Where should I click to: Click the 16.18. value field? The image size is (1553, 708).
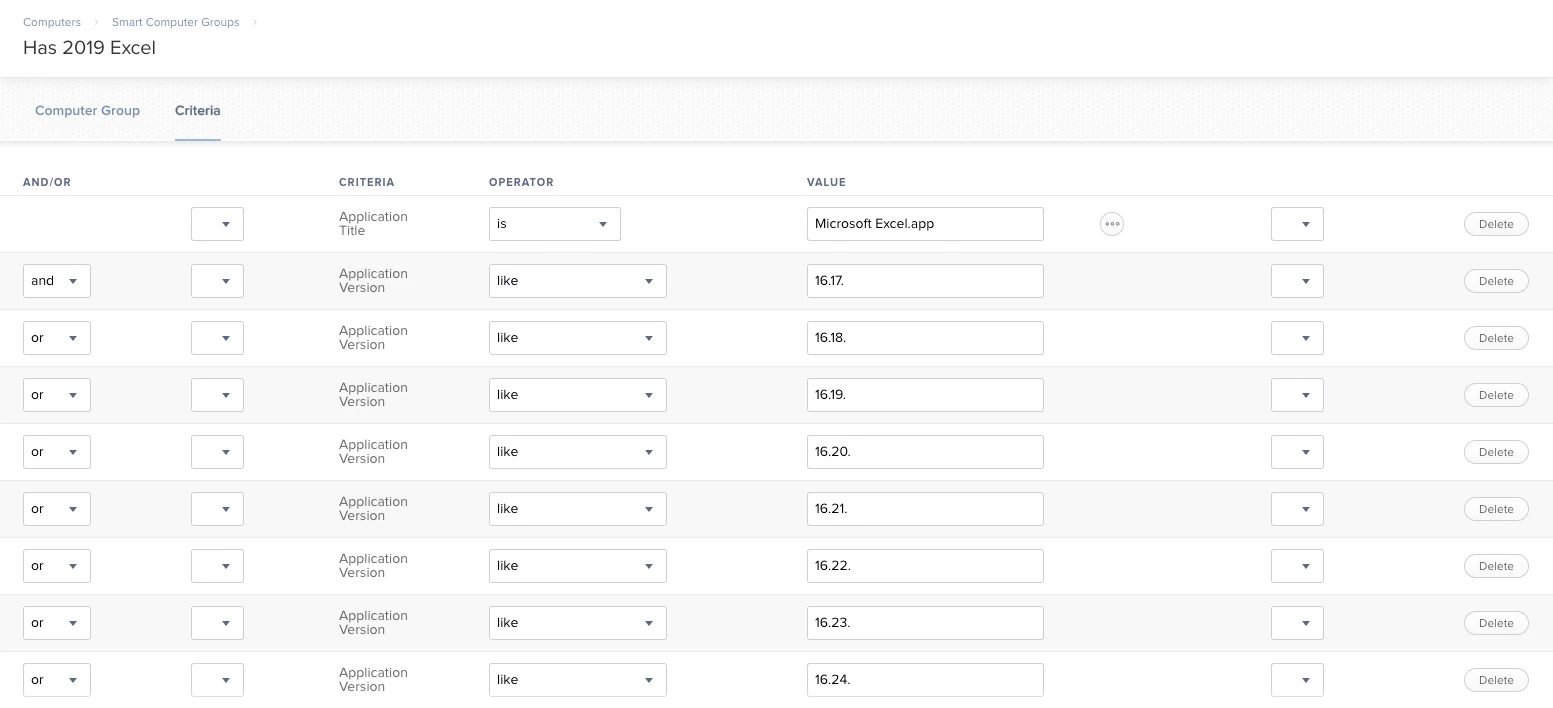[925, 338]
